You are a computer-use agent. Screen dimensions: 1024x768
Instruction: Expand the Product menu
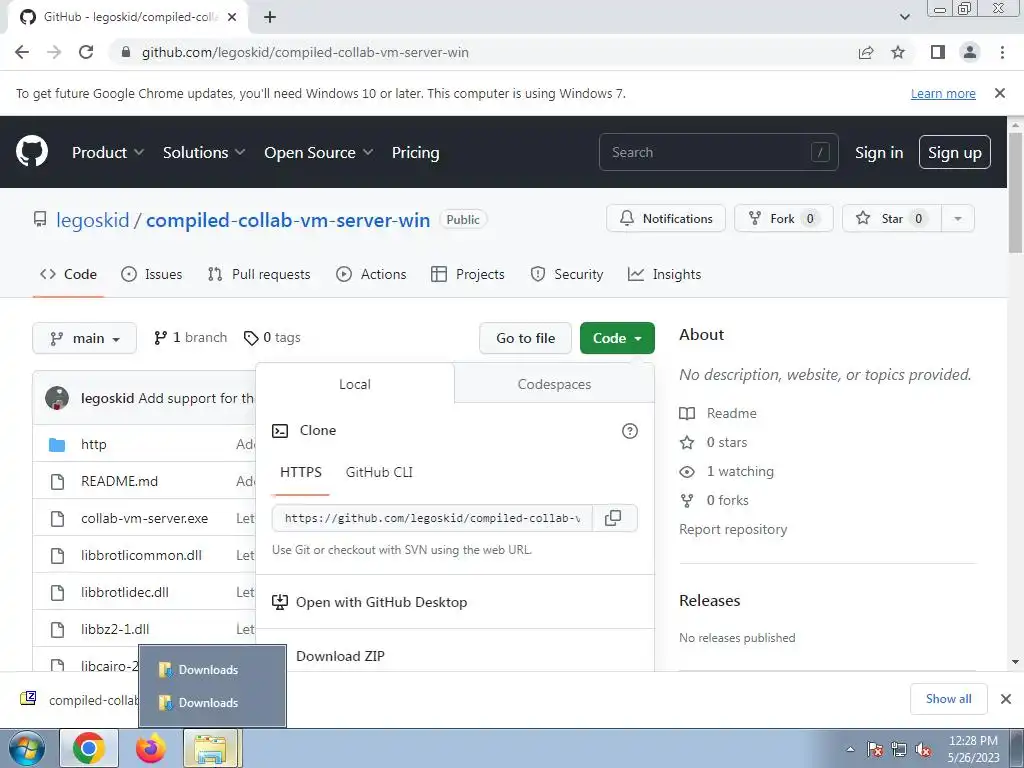pos(108,152)
